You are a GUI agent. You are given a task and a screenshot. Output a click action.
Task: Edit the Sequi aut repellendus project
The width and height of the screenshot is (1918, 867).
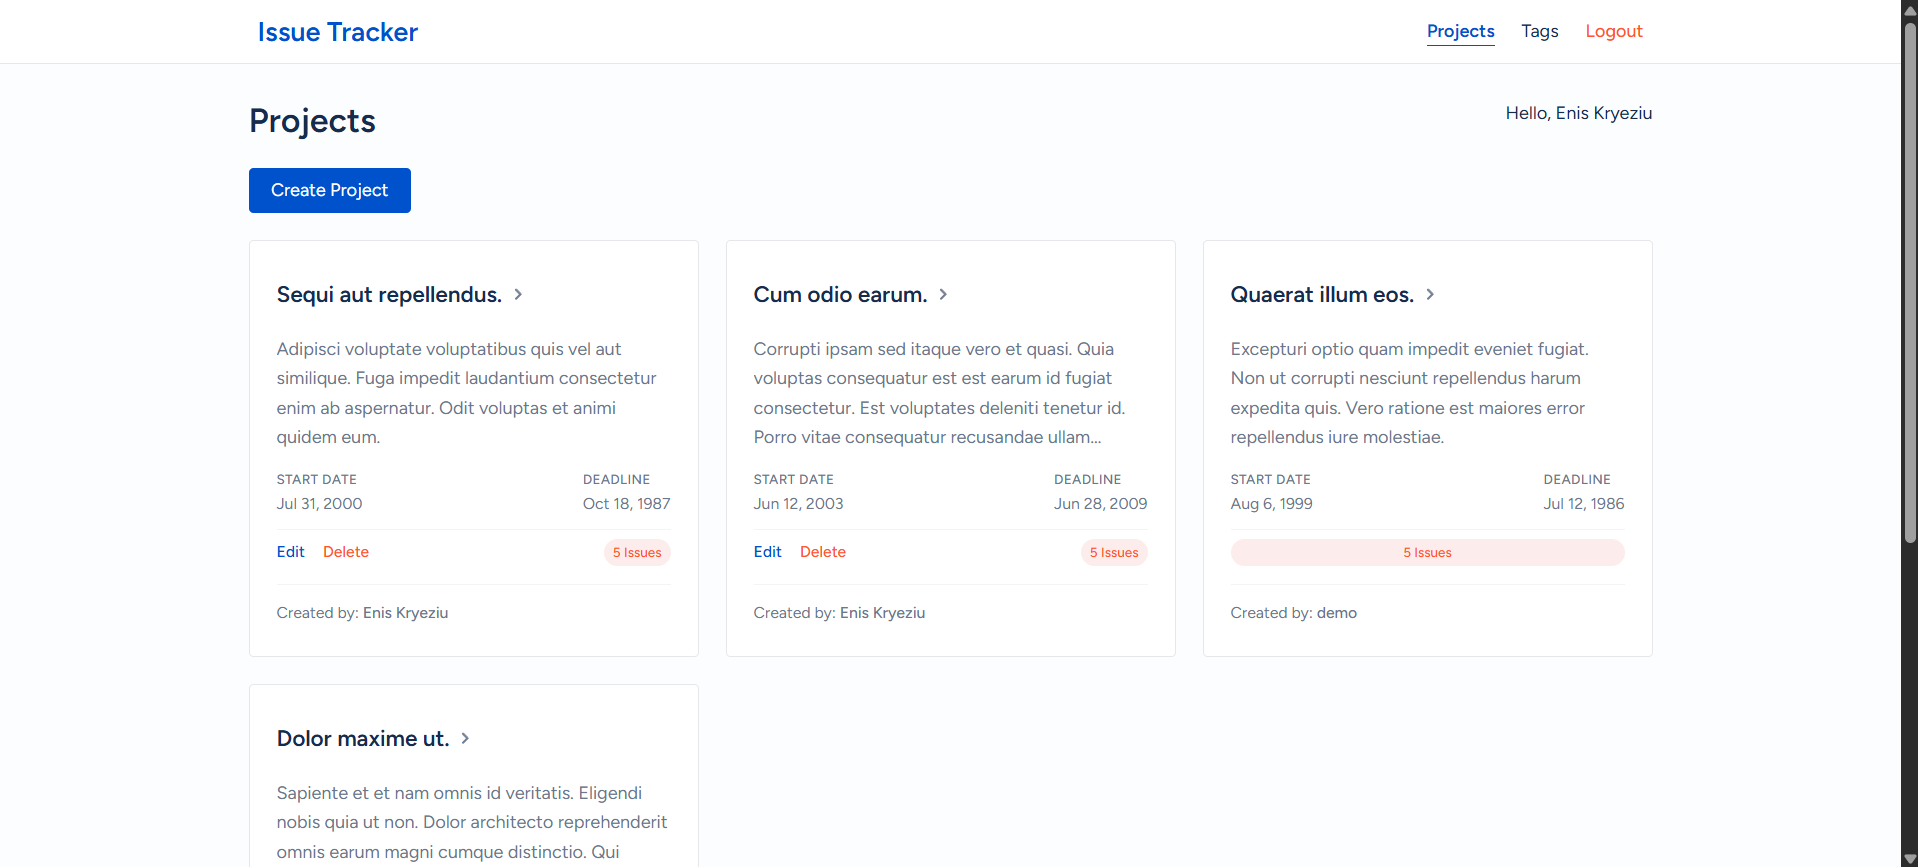point(290,552)
